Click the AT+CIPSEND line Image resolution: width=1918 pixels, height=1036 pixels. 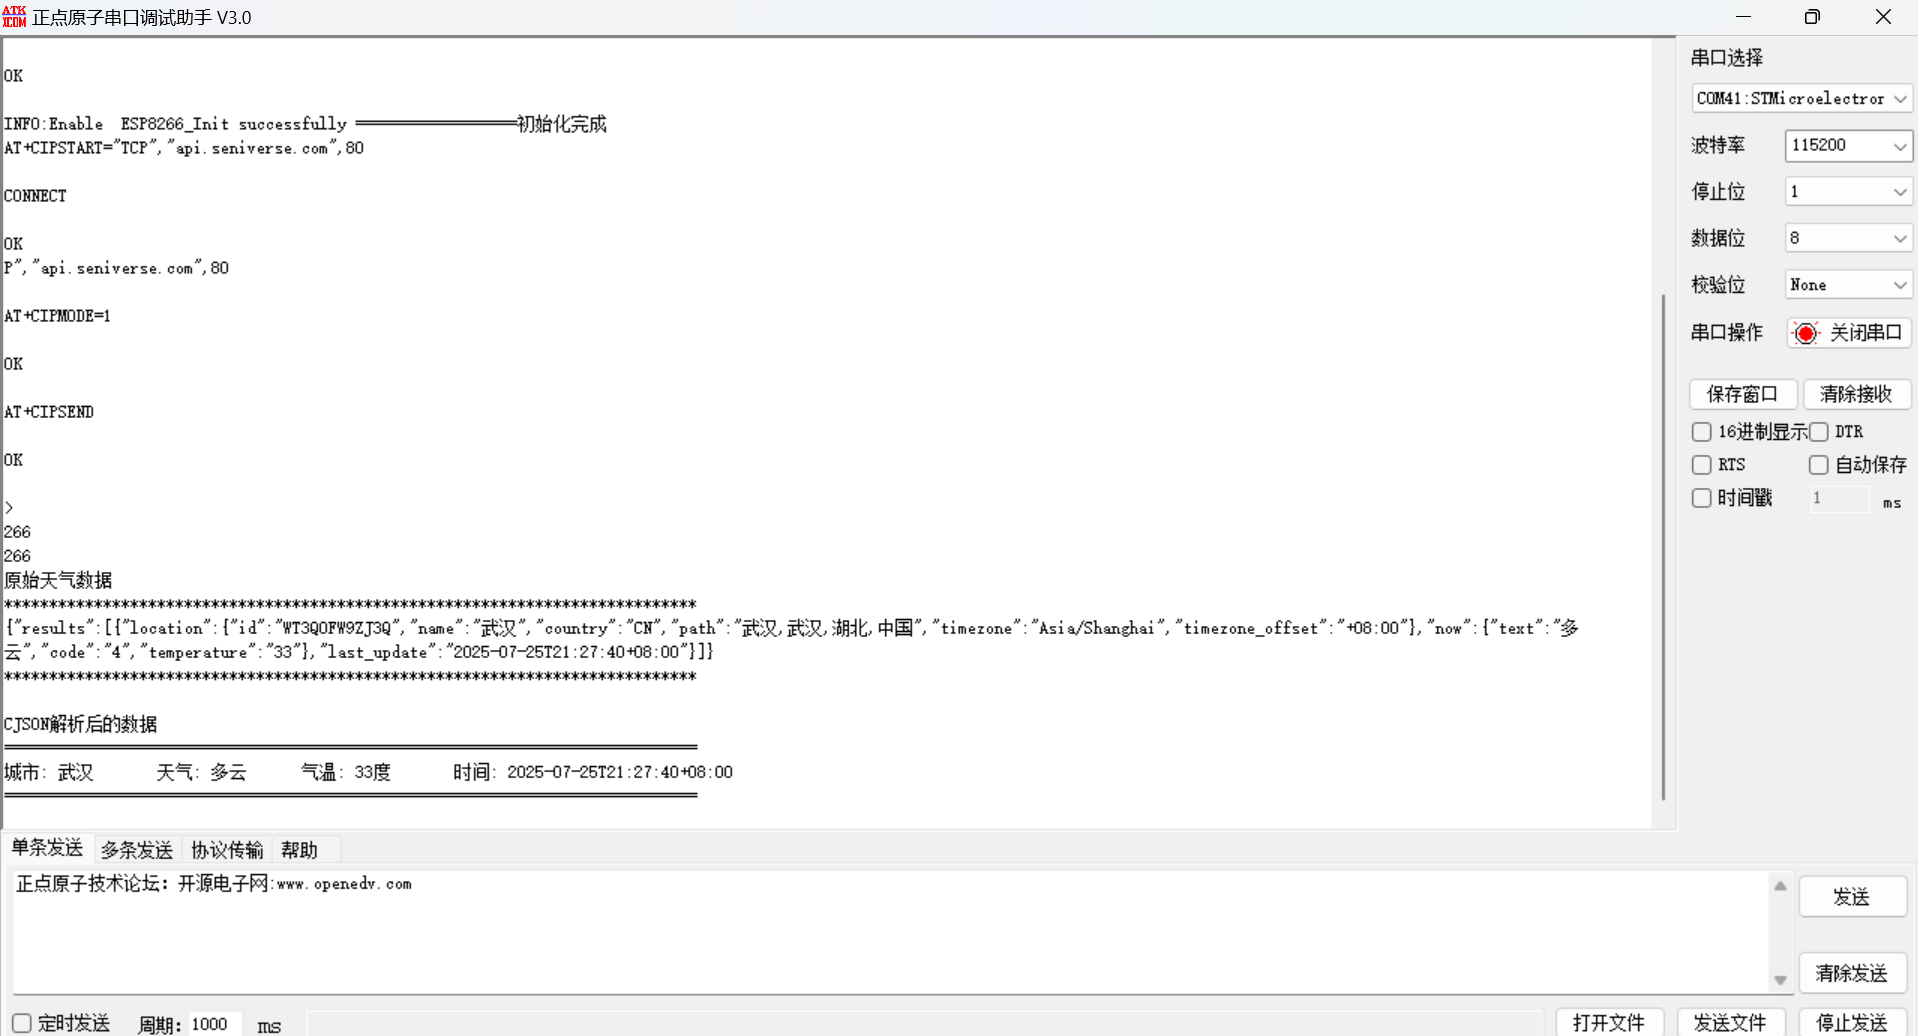click(49, 412)
